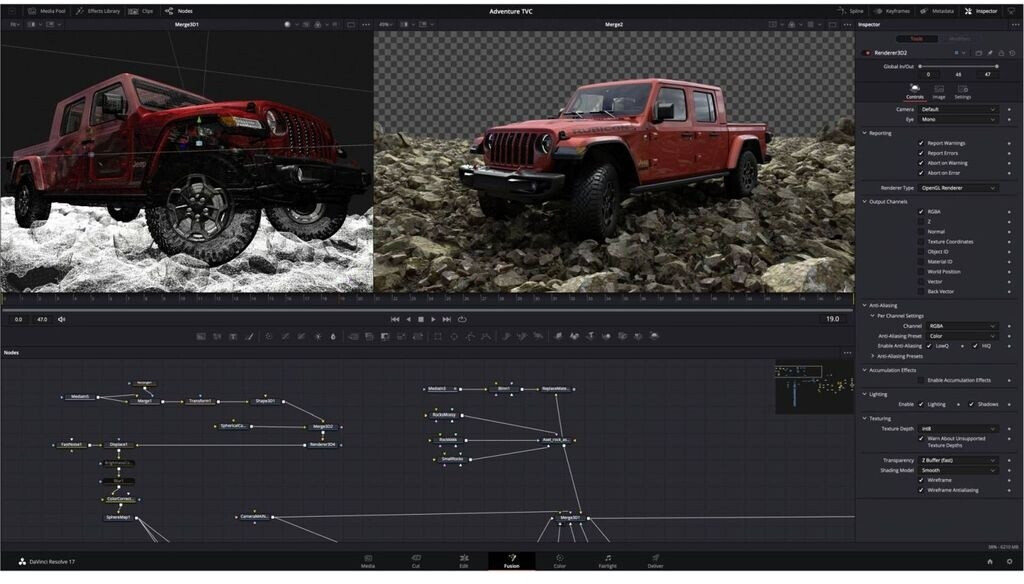Screen dimensions: 1024x584
Task: Open the Effects Library panel
Action: pos(97,11)
